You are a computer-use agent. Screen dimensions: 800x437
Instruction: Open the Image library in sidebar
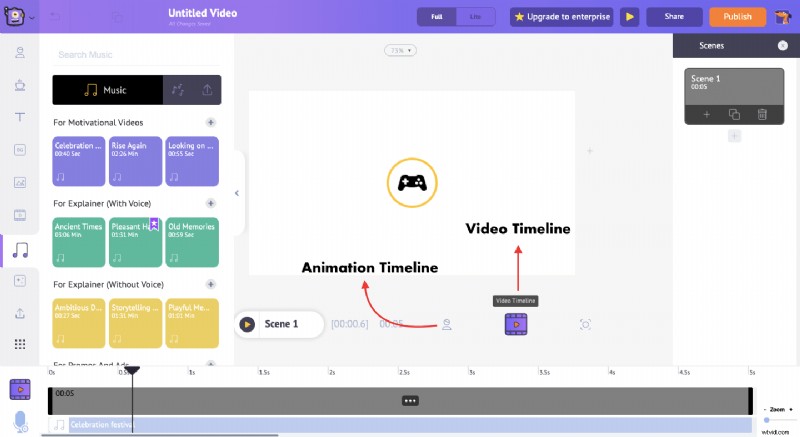pyautogui.click(x=20, y=182)
